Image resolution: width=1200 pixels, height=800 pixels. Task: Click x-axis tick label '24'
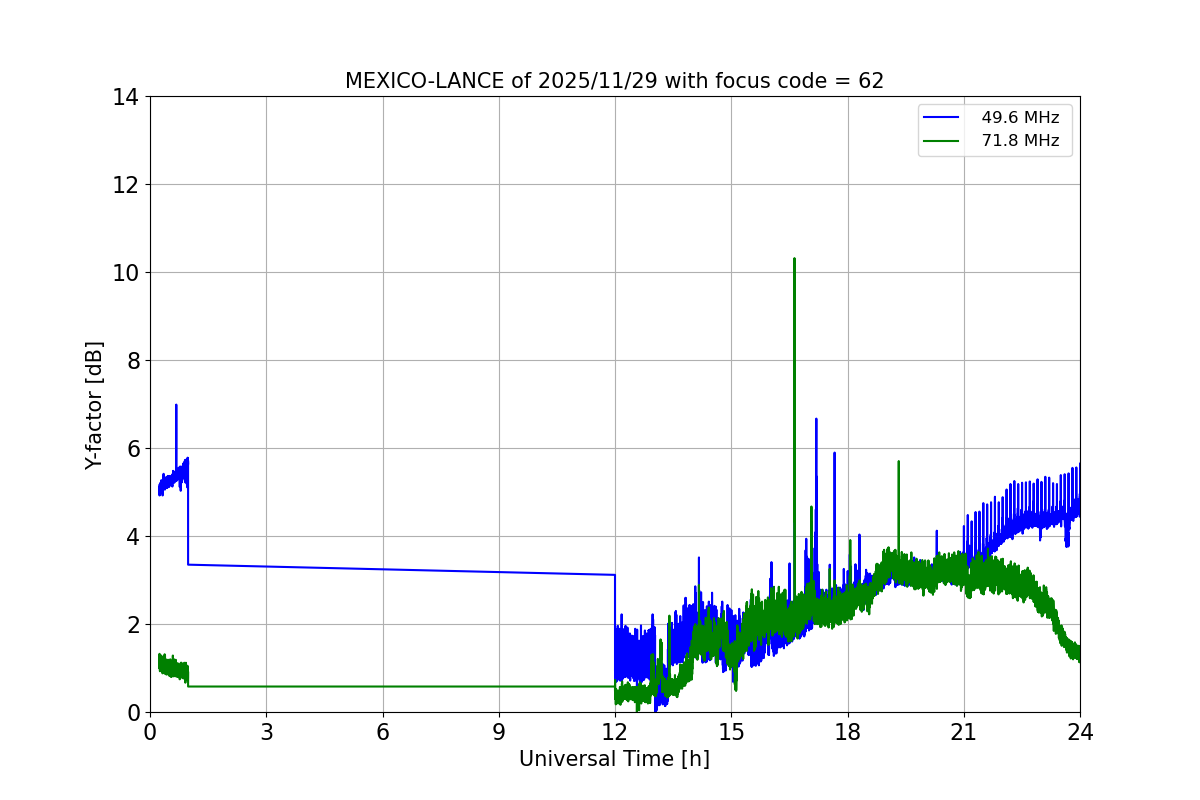coord(1080,732)
